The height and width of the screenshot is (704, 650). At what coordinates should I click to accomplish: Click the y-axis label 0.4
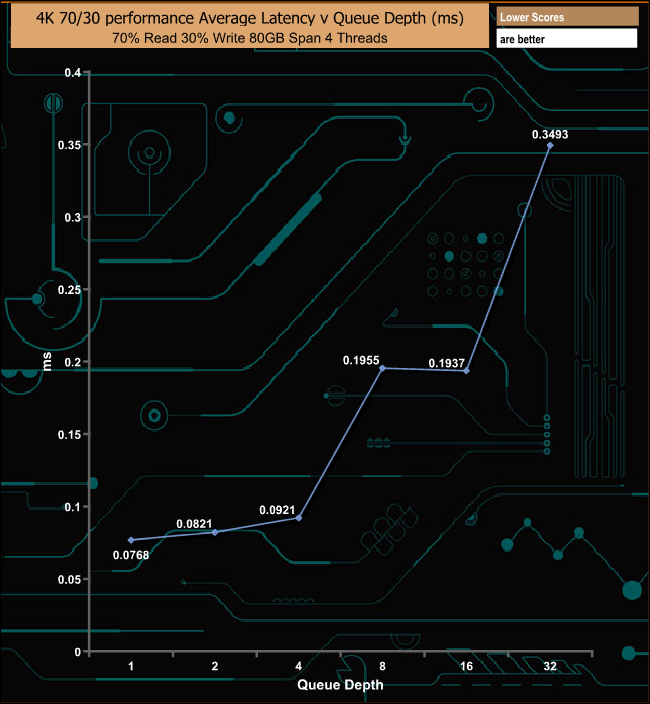[72, 72]
